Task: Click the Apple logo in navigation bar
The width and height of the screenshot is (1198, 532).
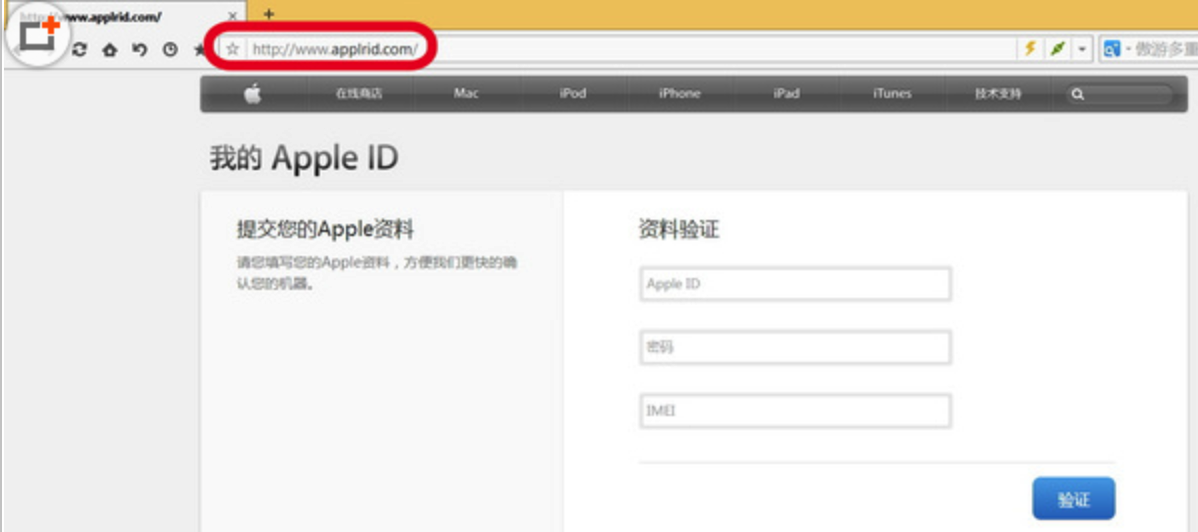Action: coord(252,94)
